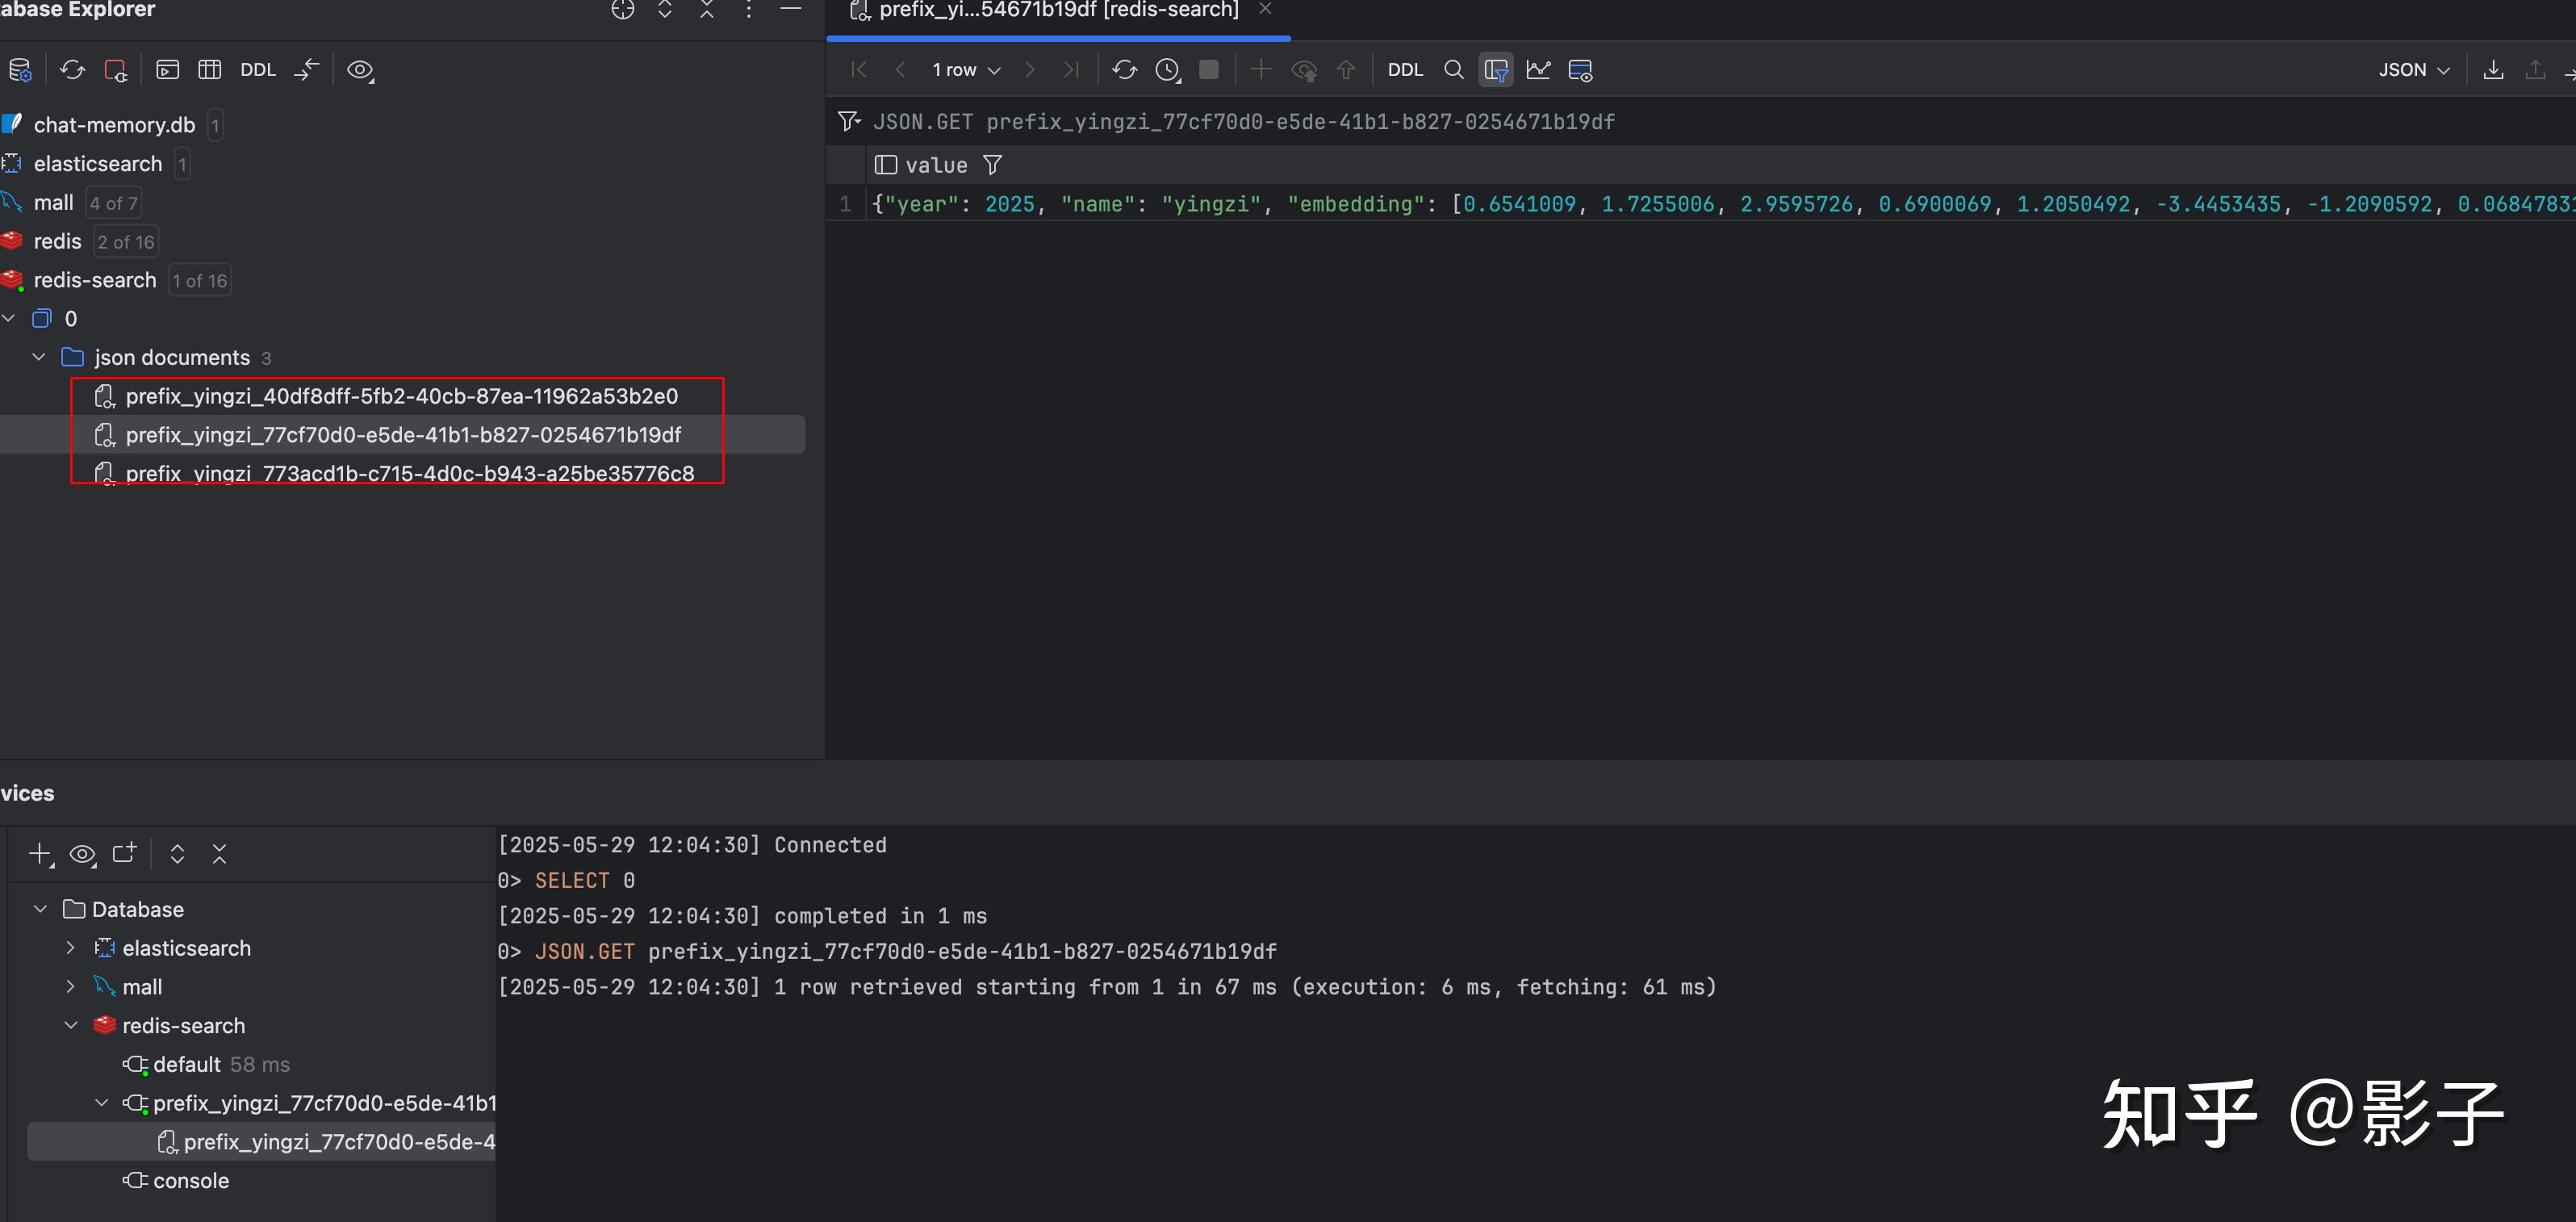The width and height of the screenshot is (2576, 1222).
Task: Click the refresh icon in Database Explorer toolbar
Action: click(72, 70)
